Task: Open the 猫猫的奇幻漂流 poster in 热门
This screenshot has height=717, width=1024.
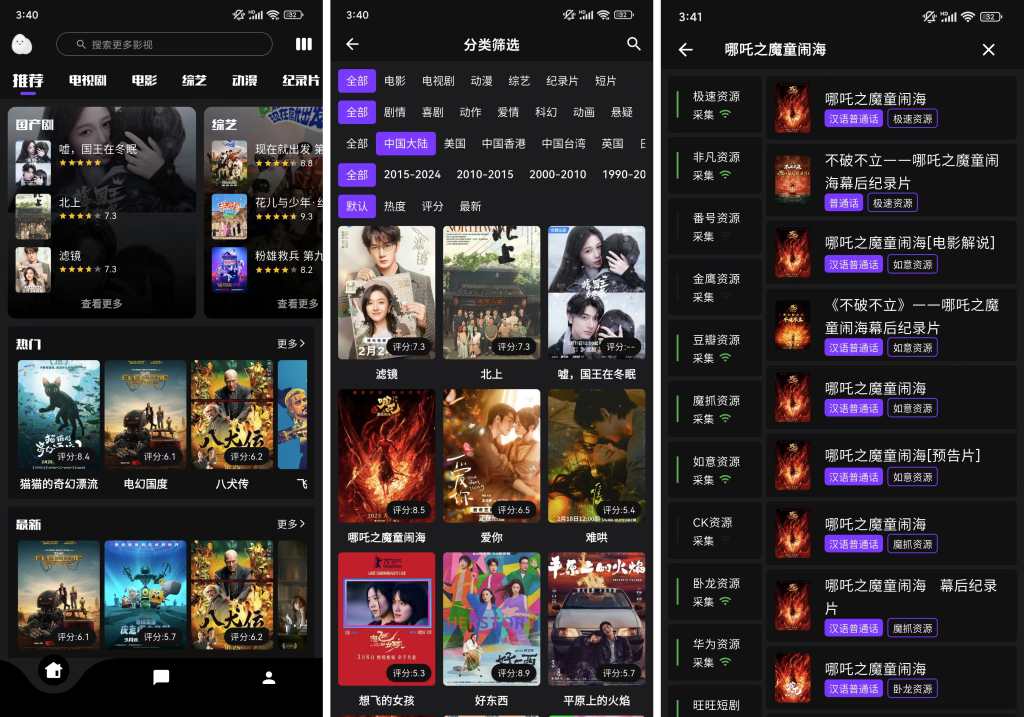Action: click(x=59, y=415)
